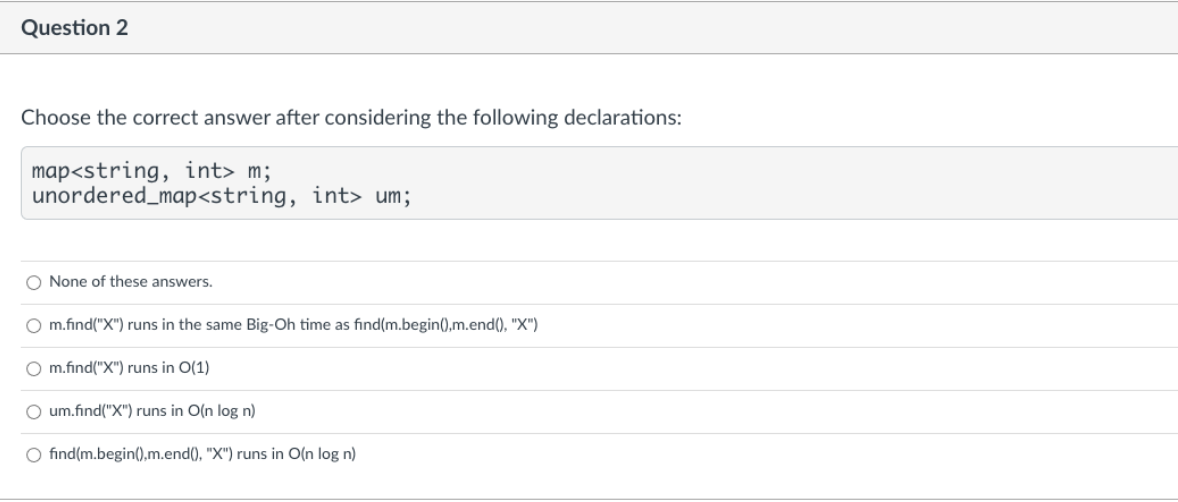Choose radio for m.find same Big-Oh time option
Viewport: 1178px width, 502px height.
[x=33, y=325]
